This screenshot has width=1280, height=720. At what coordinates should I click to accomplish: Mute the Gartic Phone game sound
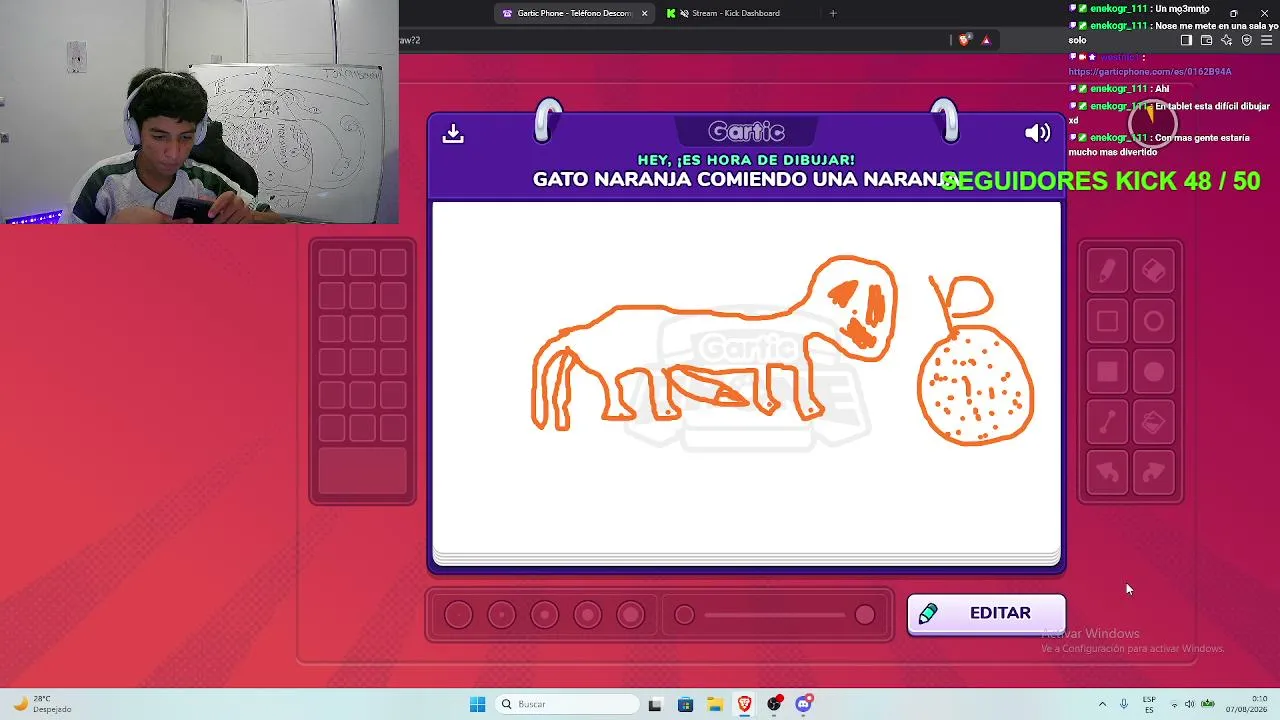coord(1037,133)
